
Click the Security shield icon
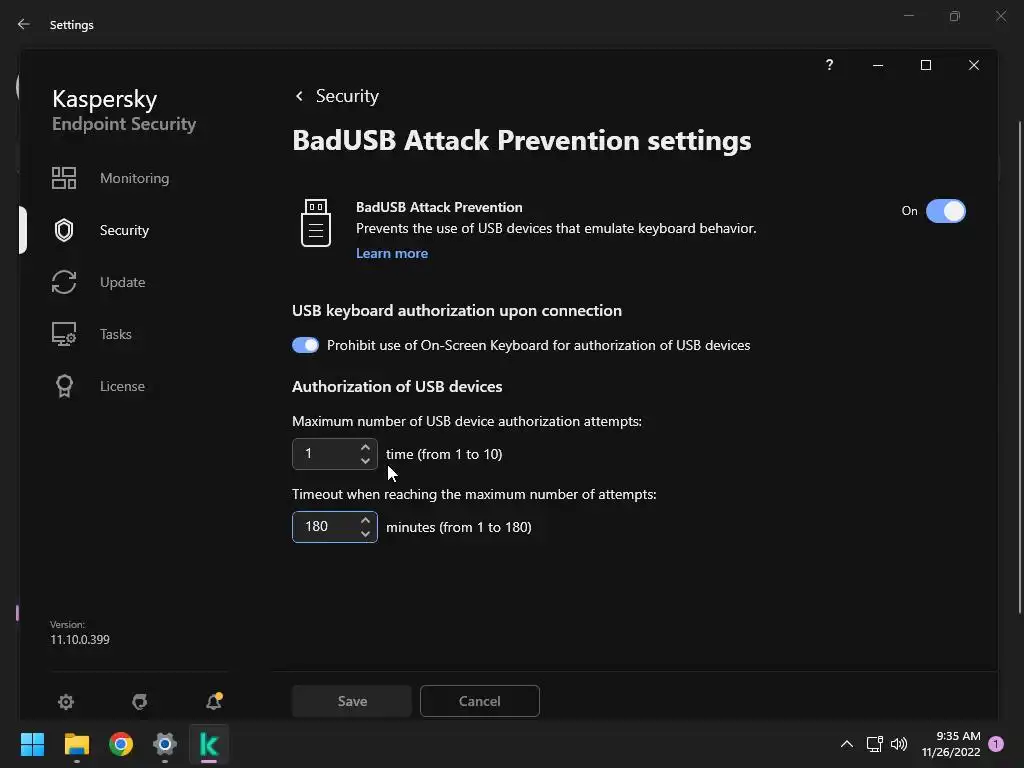pyautogui.click(x=64, y=230)
